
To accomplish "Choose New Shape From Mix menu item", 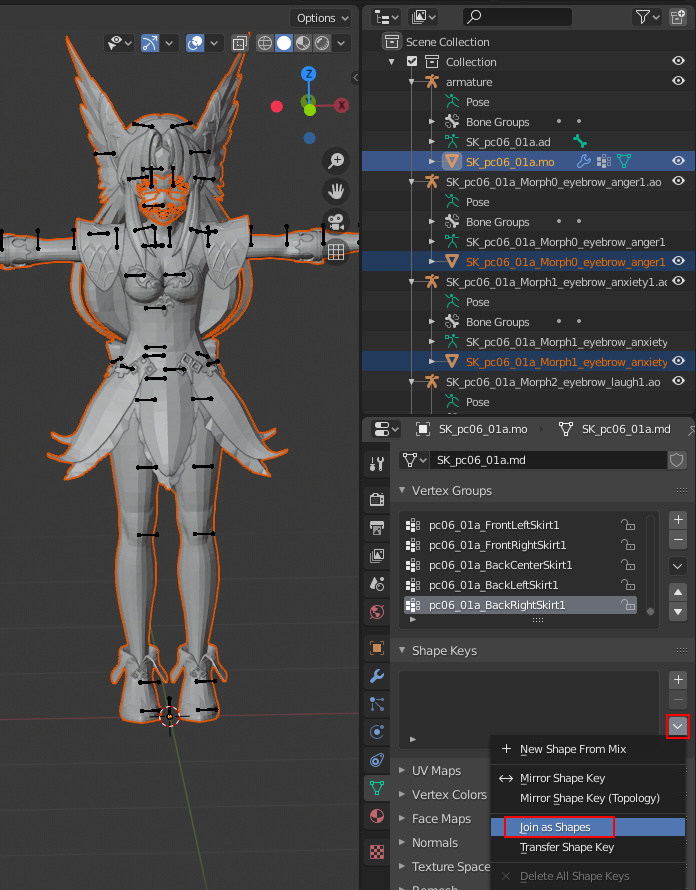I will tap(588, 749).
